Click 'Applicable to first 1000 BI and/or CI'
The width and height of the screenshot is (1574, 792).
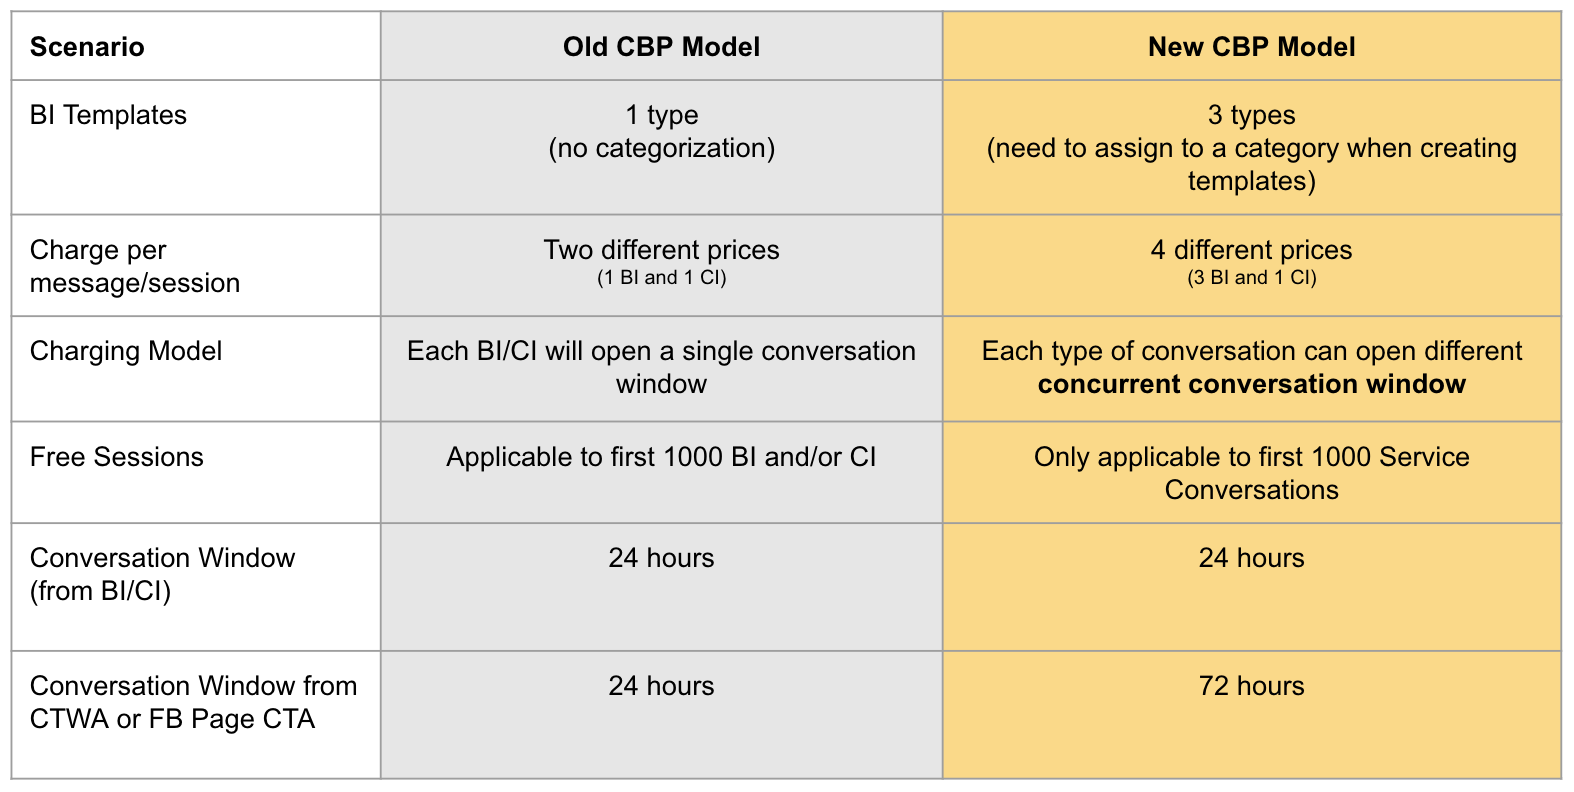pyautogui.click(x=661, y=457)
